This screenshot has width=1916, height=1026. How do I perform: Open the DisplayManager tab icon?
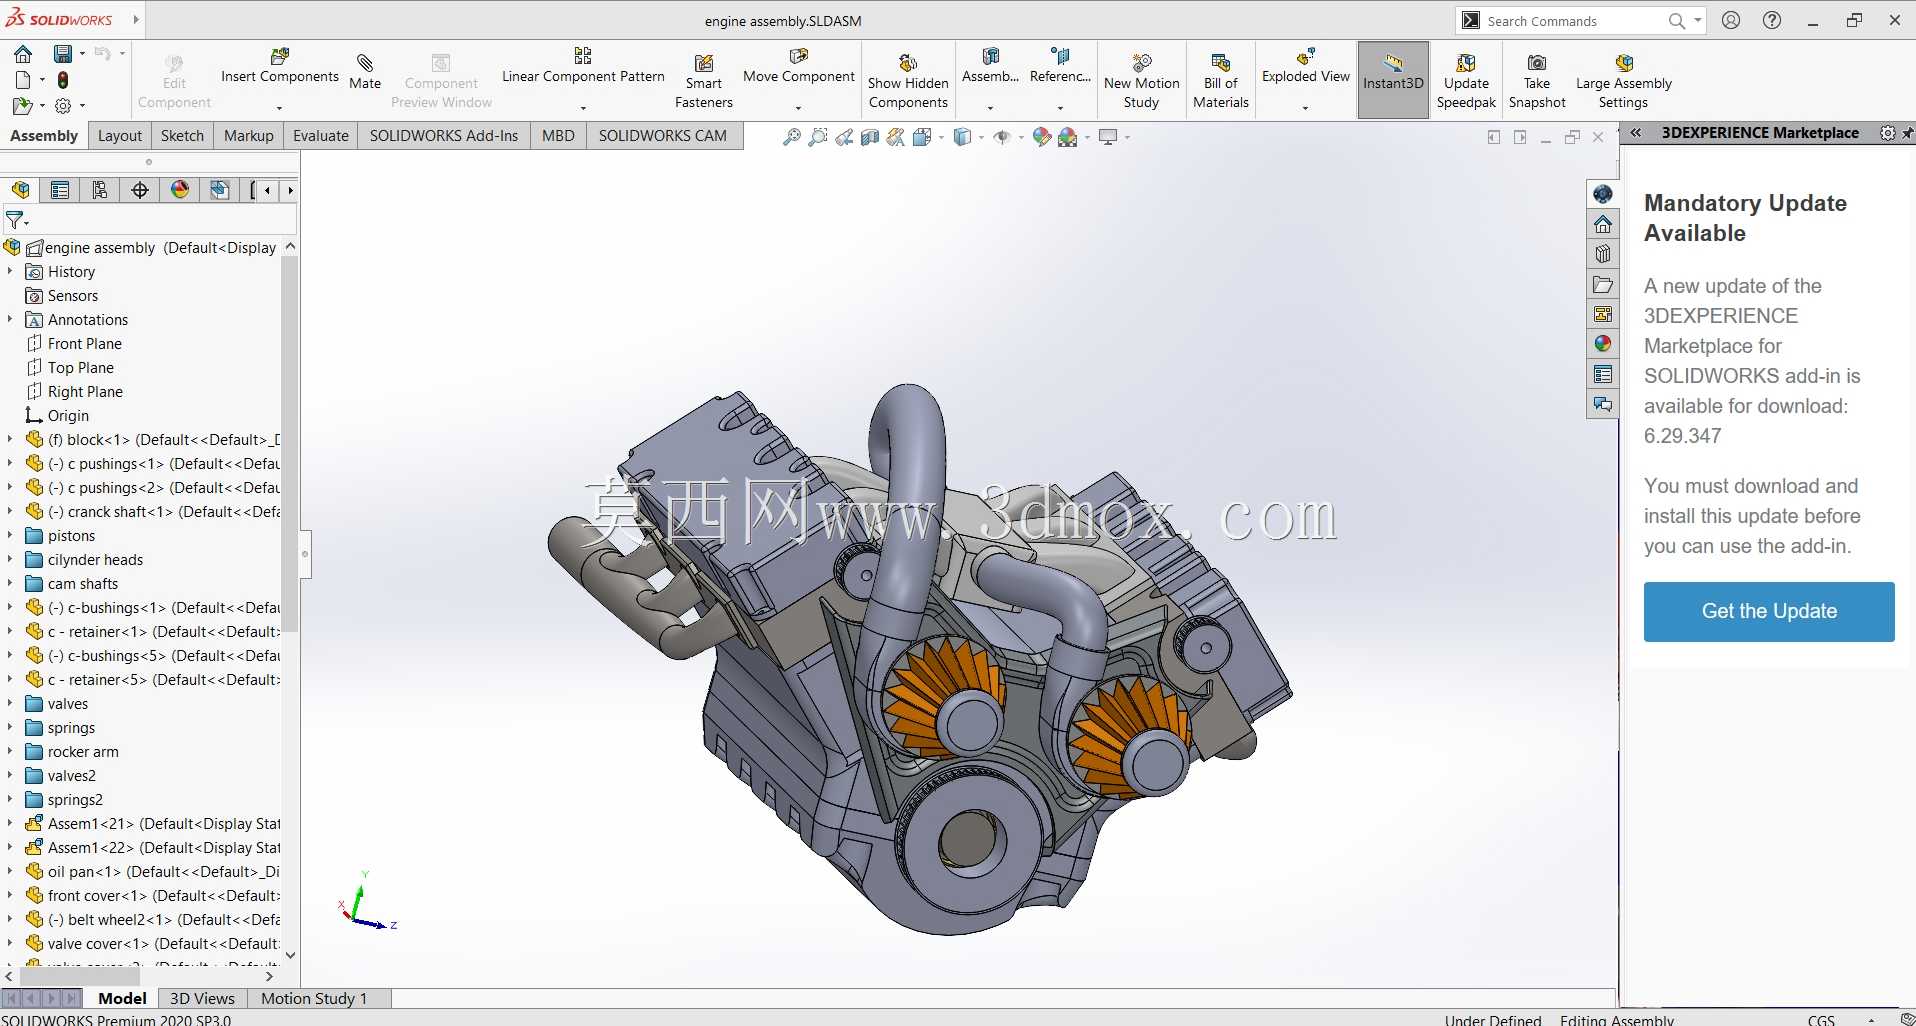point(180,190)
